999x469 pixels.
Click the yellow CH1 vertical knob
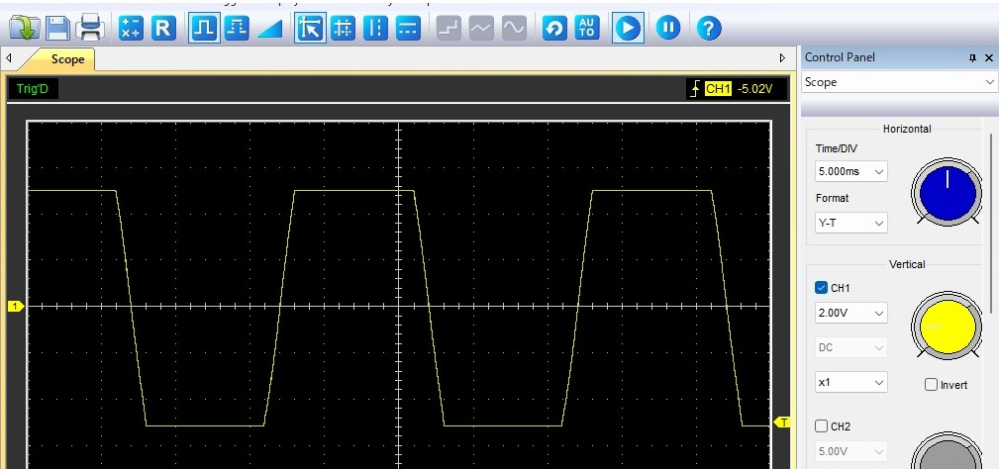[947, 326]
